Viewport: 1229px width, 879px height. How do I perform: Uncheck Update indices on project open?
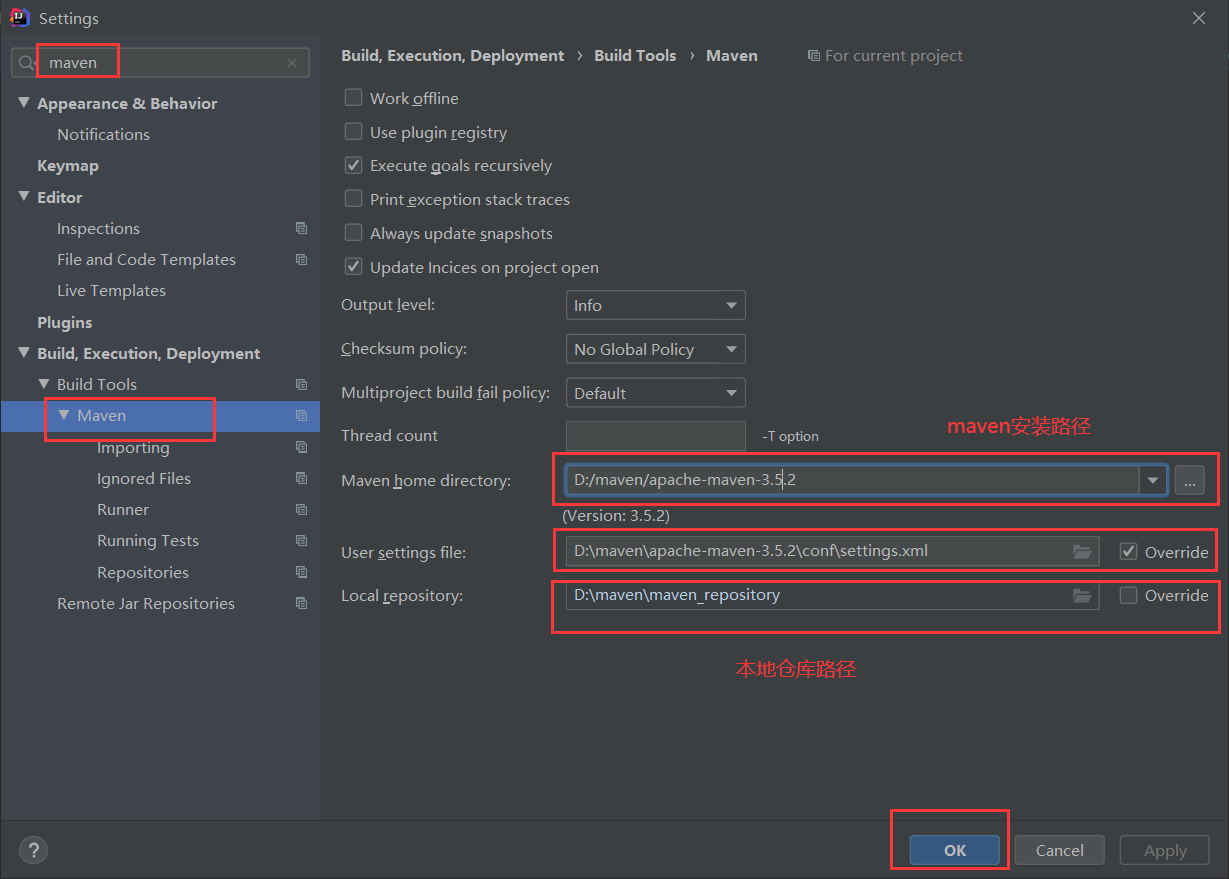[353, 267]
